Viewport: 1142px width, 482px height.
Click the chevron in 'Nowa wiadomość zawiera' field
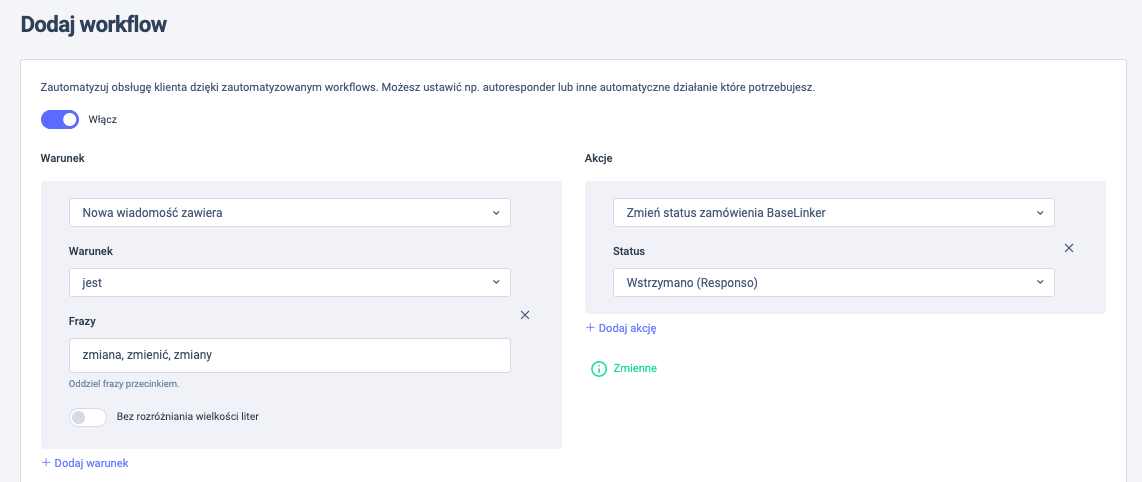496,213
